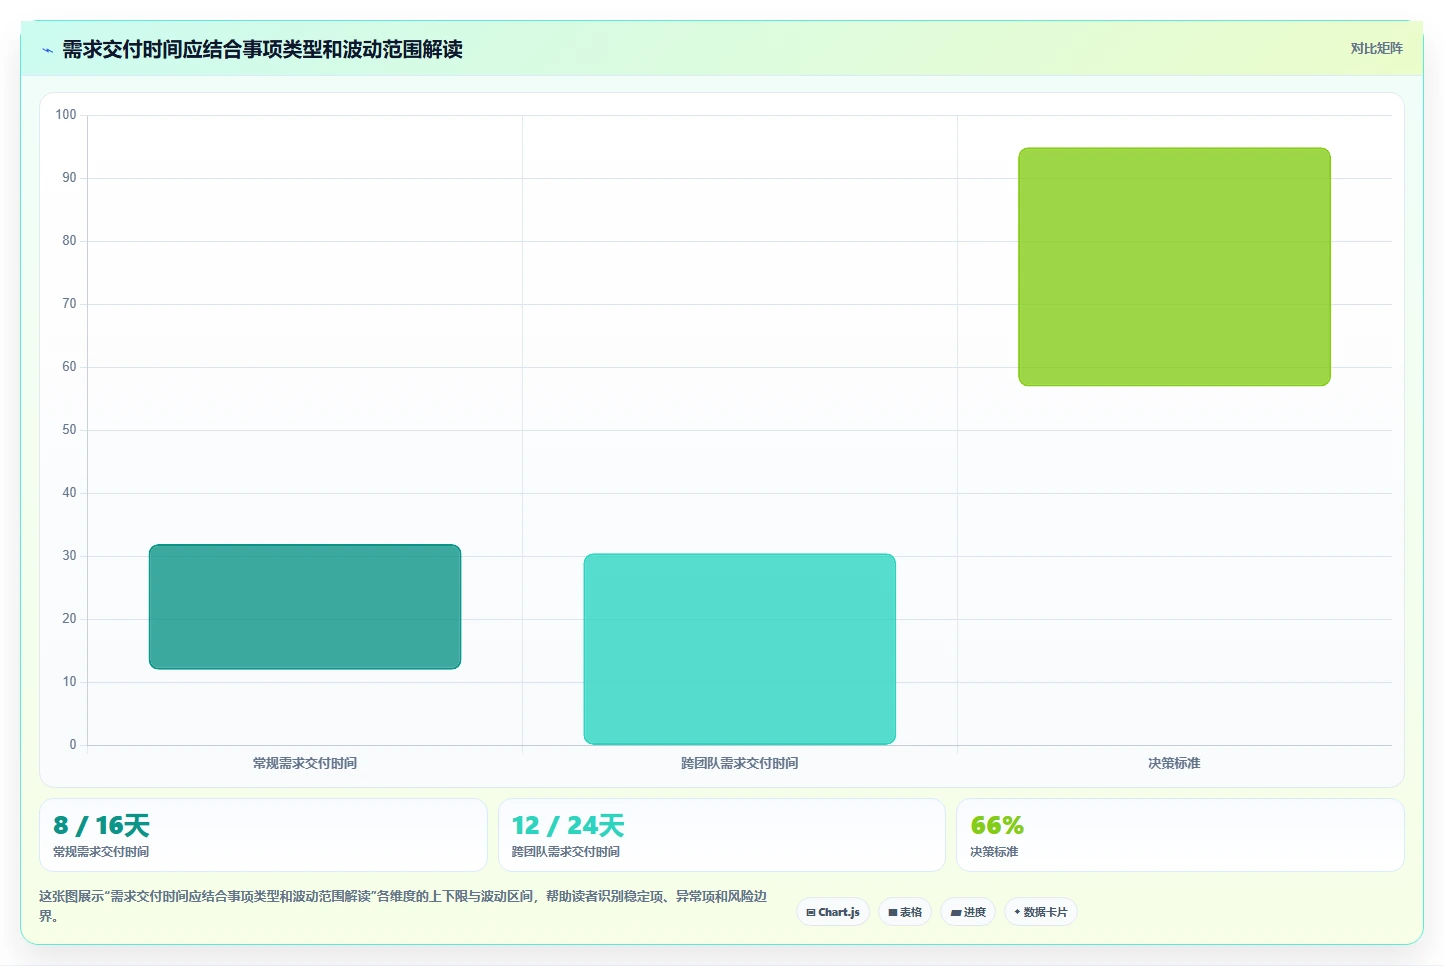
Task: Click the green 决策标准 bar
Action: tap(1174, 267)
